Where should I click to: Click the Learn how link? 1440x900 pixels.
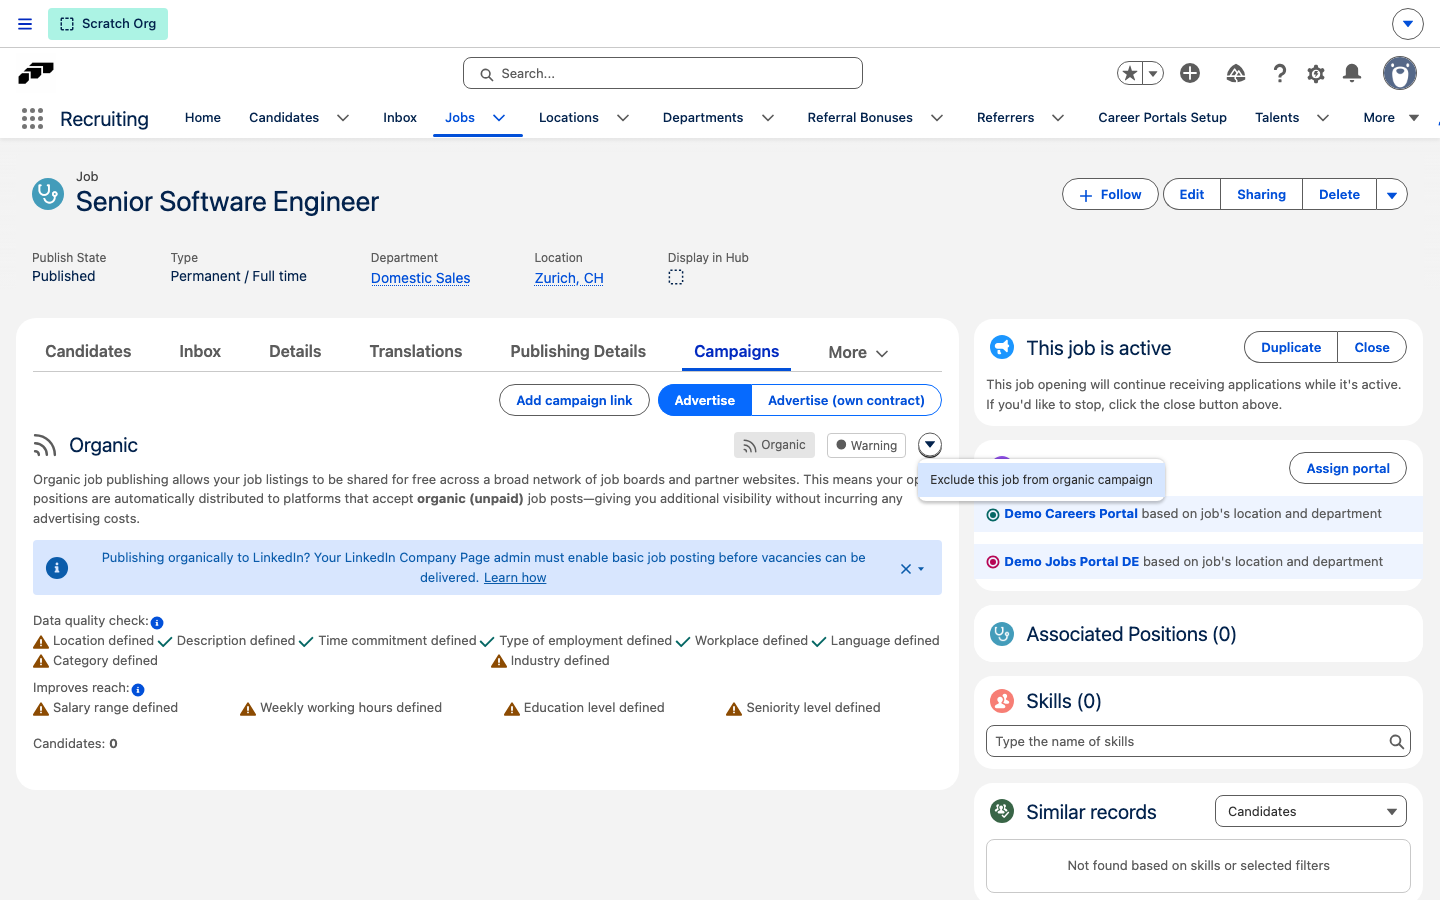(x=515, y=578)
